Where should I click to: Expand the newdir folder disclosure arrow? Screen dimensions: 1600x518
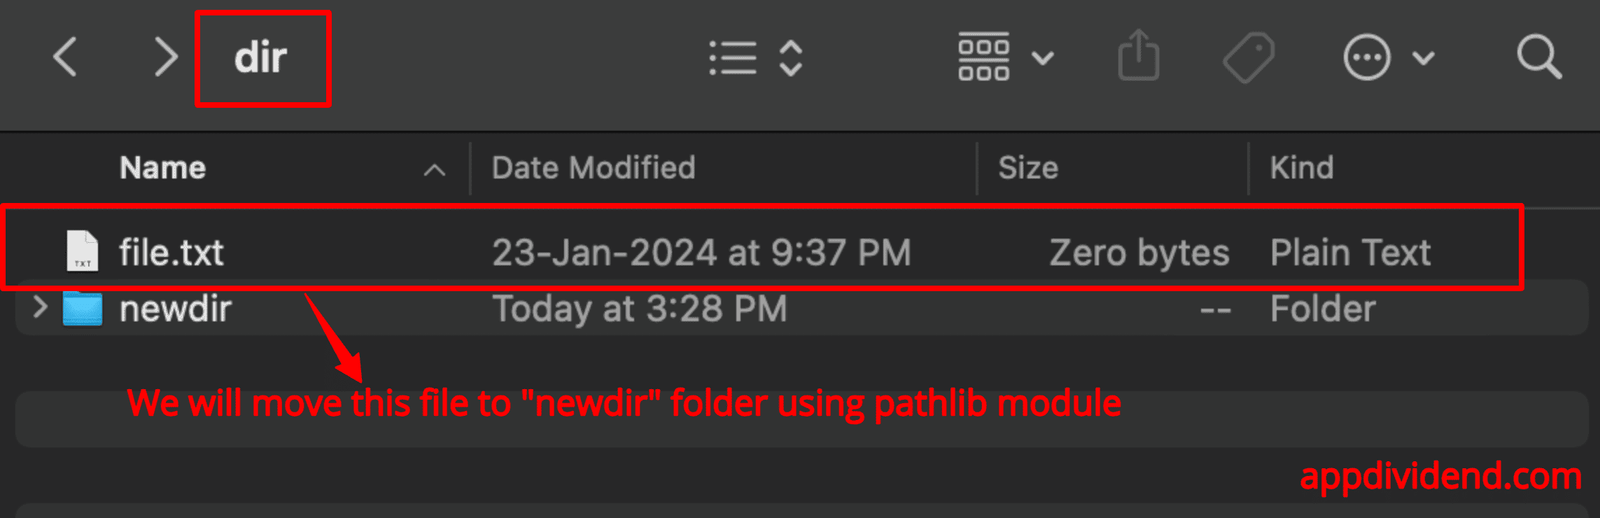pyautogui.click(x=40, y=307)
